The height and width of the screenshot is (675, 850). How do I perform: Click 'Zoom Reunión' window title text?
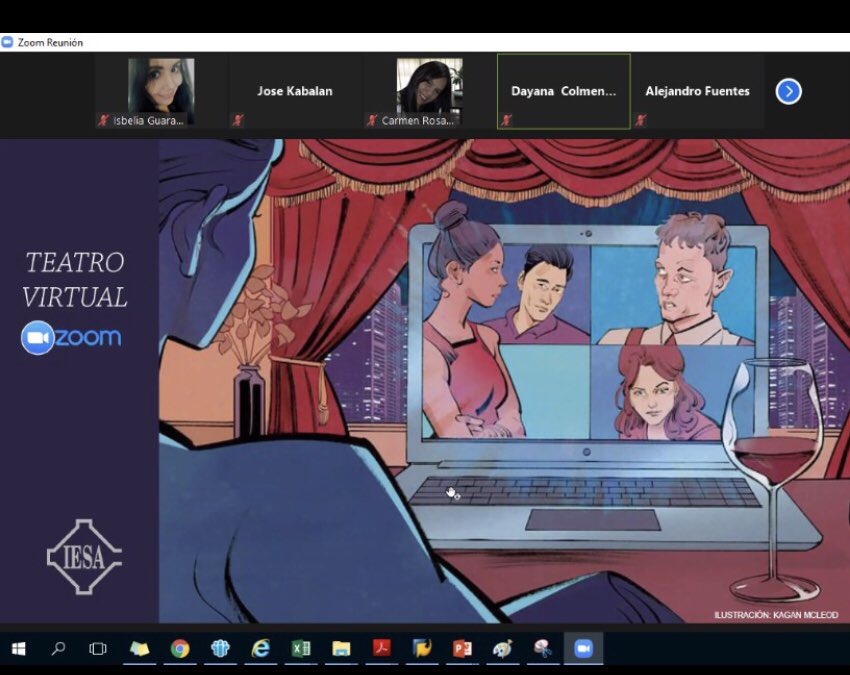tap(50, 42)
